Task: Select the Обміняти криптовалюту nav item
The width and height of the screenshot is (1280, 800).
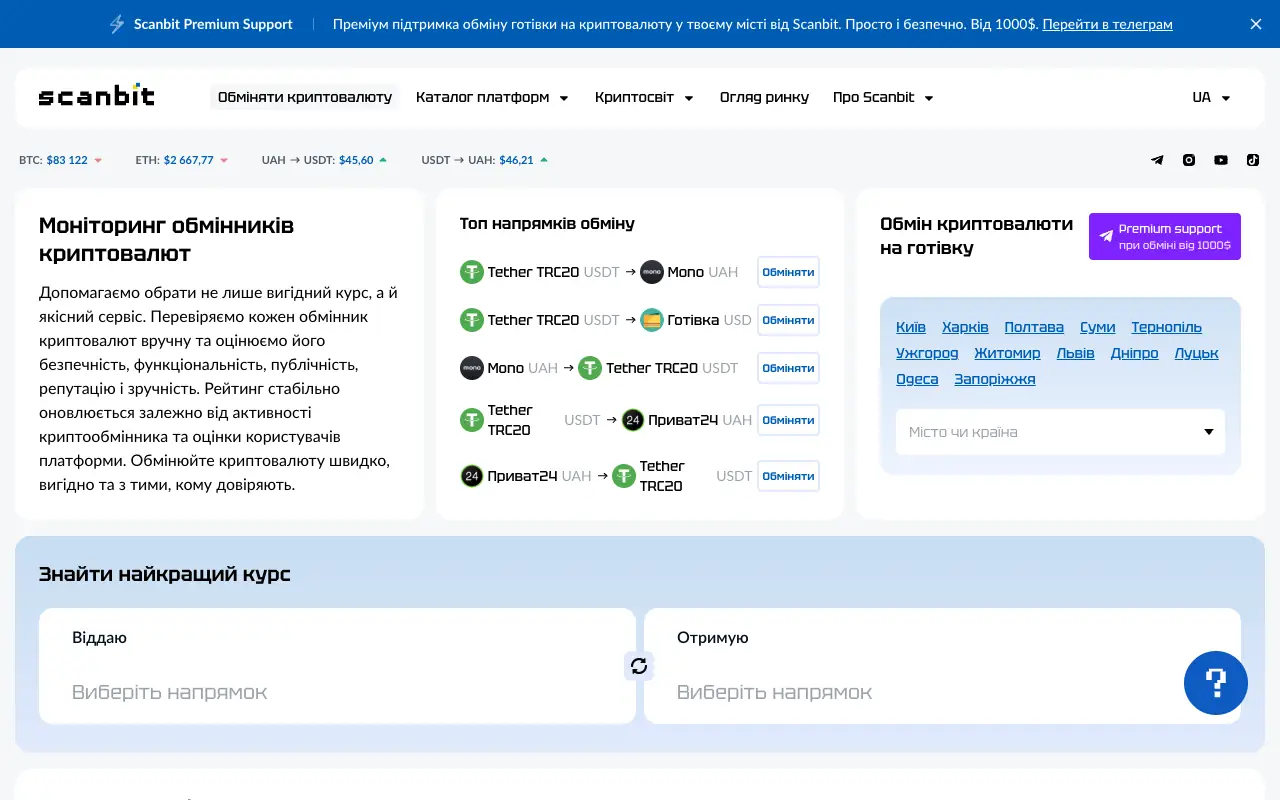Action: coord(305,97)
